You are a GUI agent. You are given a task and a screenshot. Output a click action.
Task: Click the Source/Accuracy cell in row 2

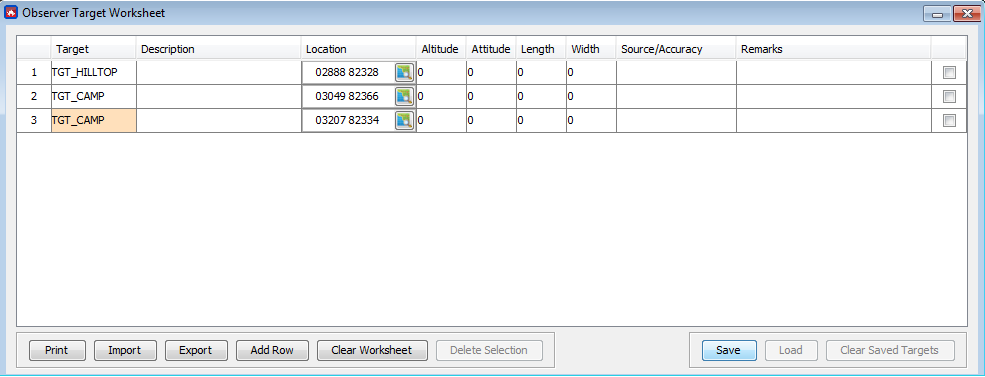(676, 97)
